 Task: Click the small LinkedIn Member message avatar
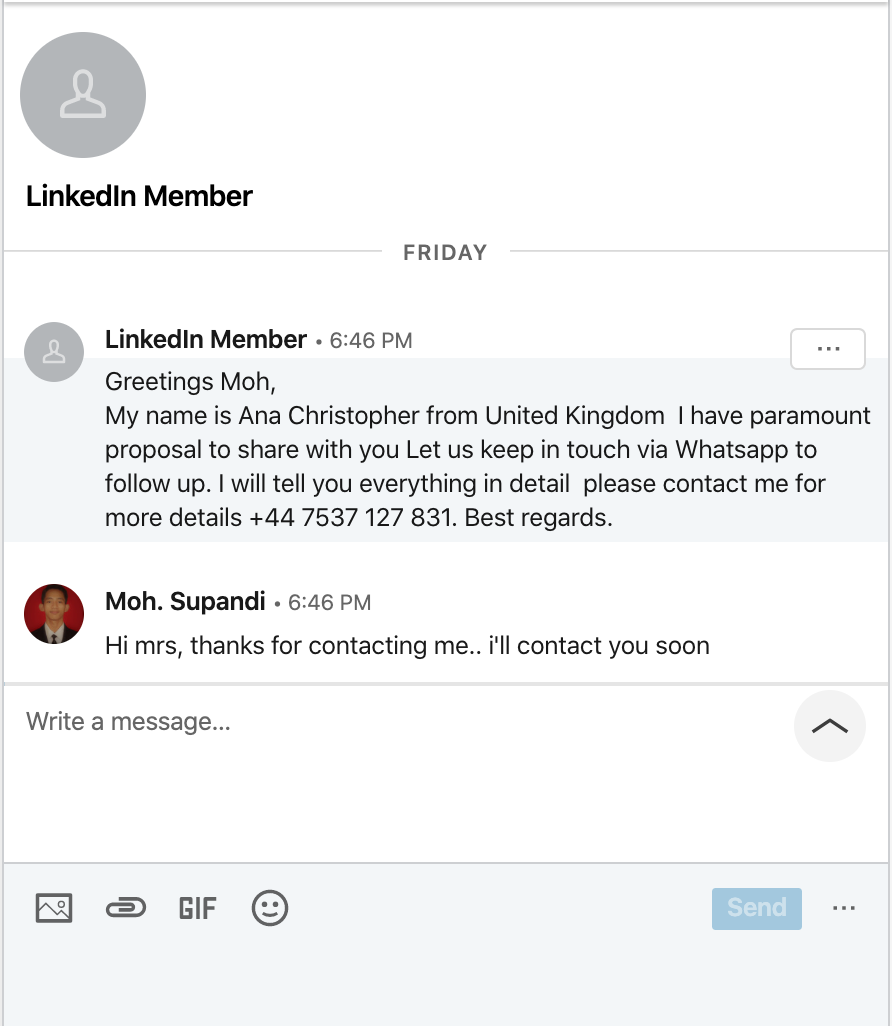click(54, 352)
